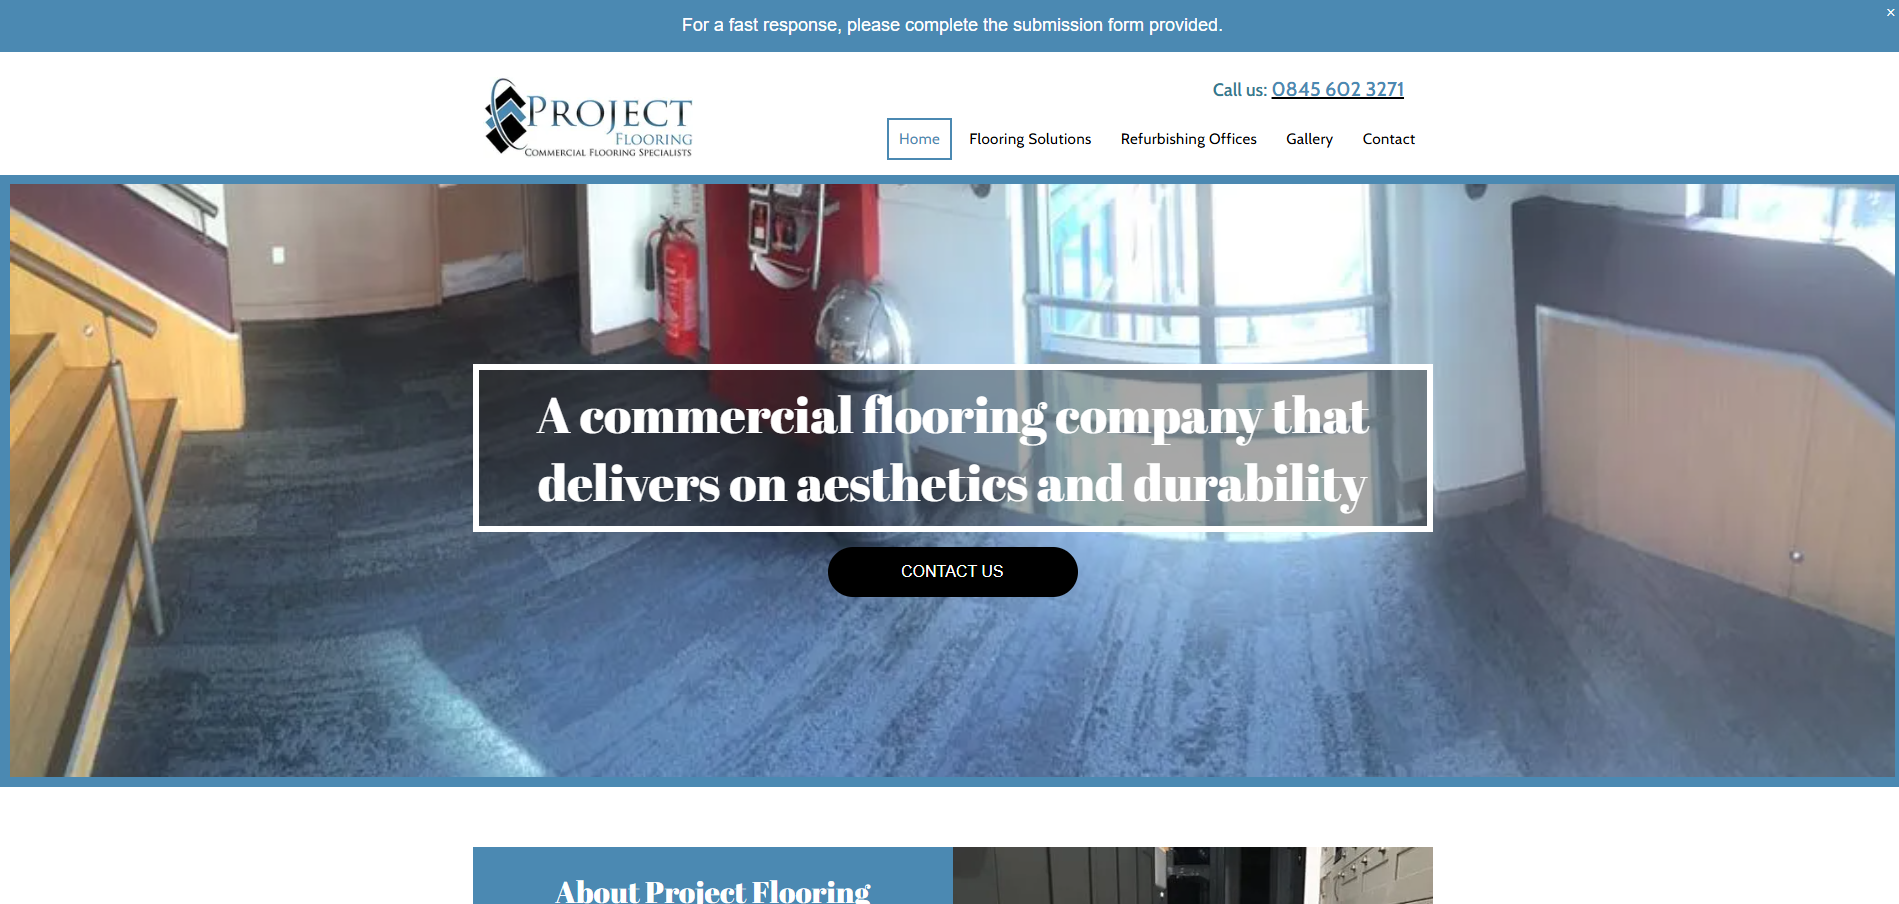Select the About Project Flooring heading
The width and height of the screenshot is (1899, 904).
point(713,890)
